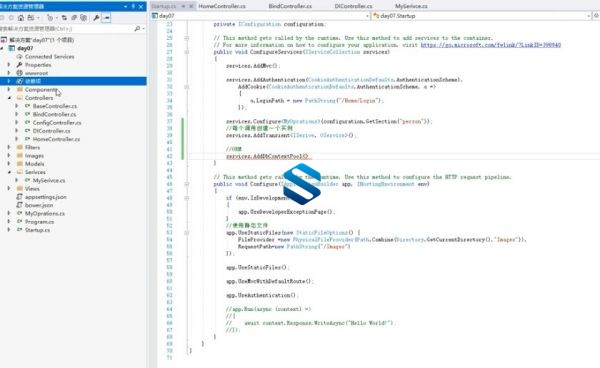
Task: Expand the Models folder arrow
Action: [9, 164]
